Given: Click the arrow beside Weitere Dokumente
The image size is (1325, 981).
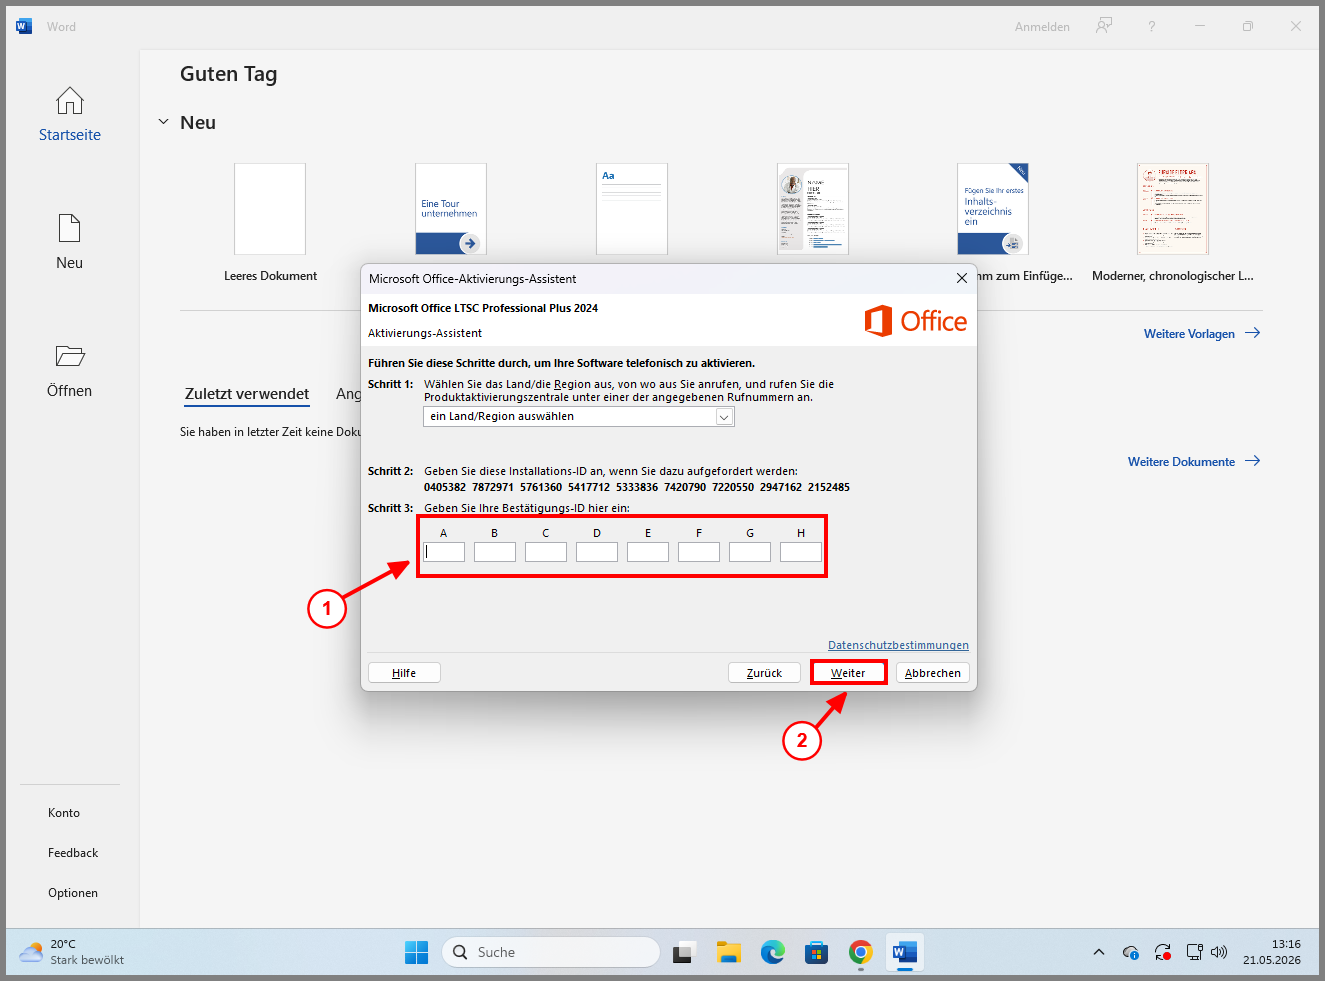Looking at the screenshot, I should 1253,461.
